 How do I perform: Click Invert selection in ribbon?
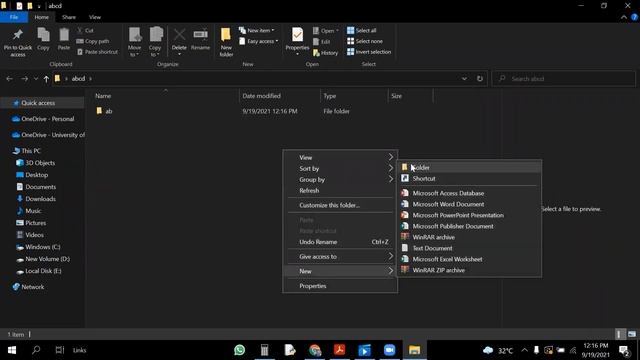(x=369, y=52)
